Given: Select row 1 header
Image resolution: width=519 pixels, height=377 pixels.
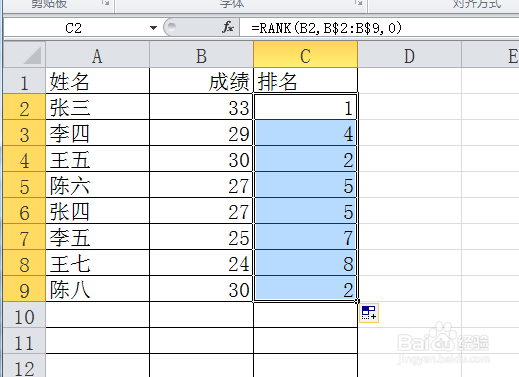Looking at the screenshot, I should click(x=24, y=81).
